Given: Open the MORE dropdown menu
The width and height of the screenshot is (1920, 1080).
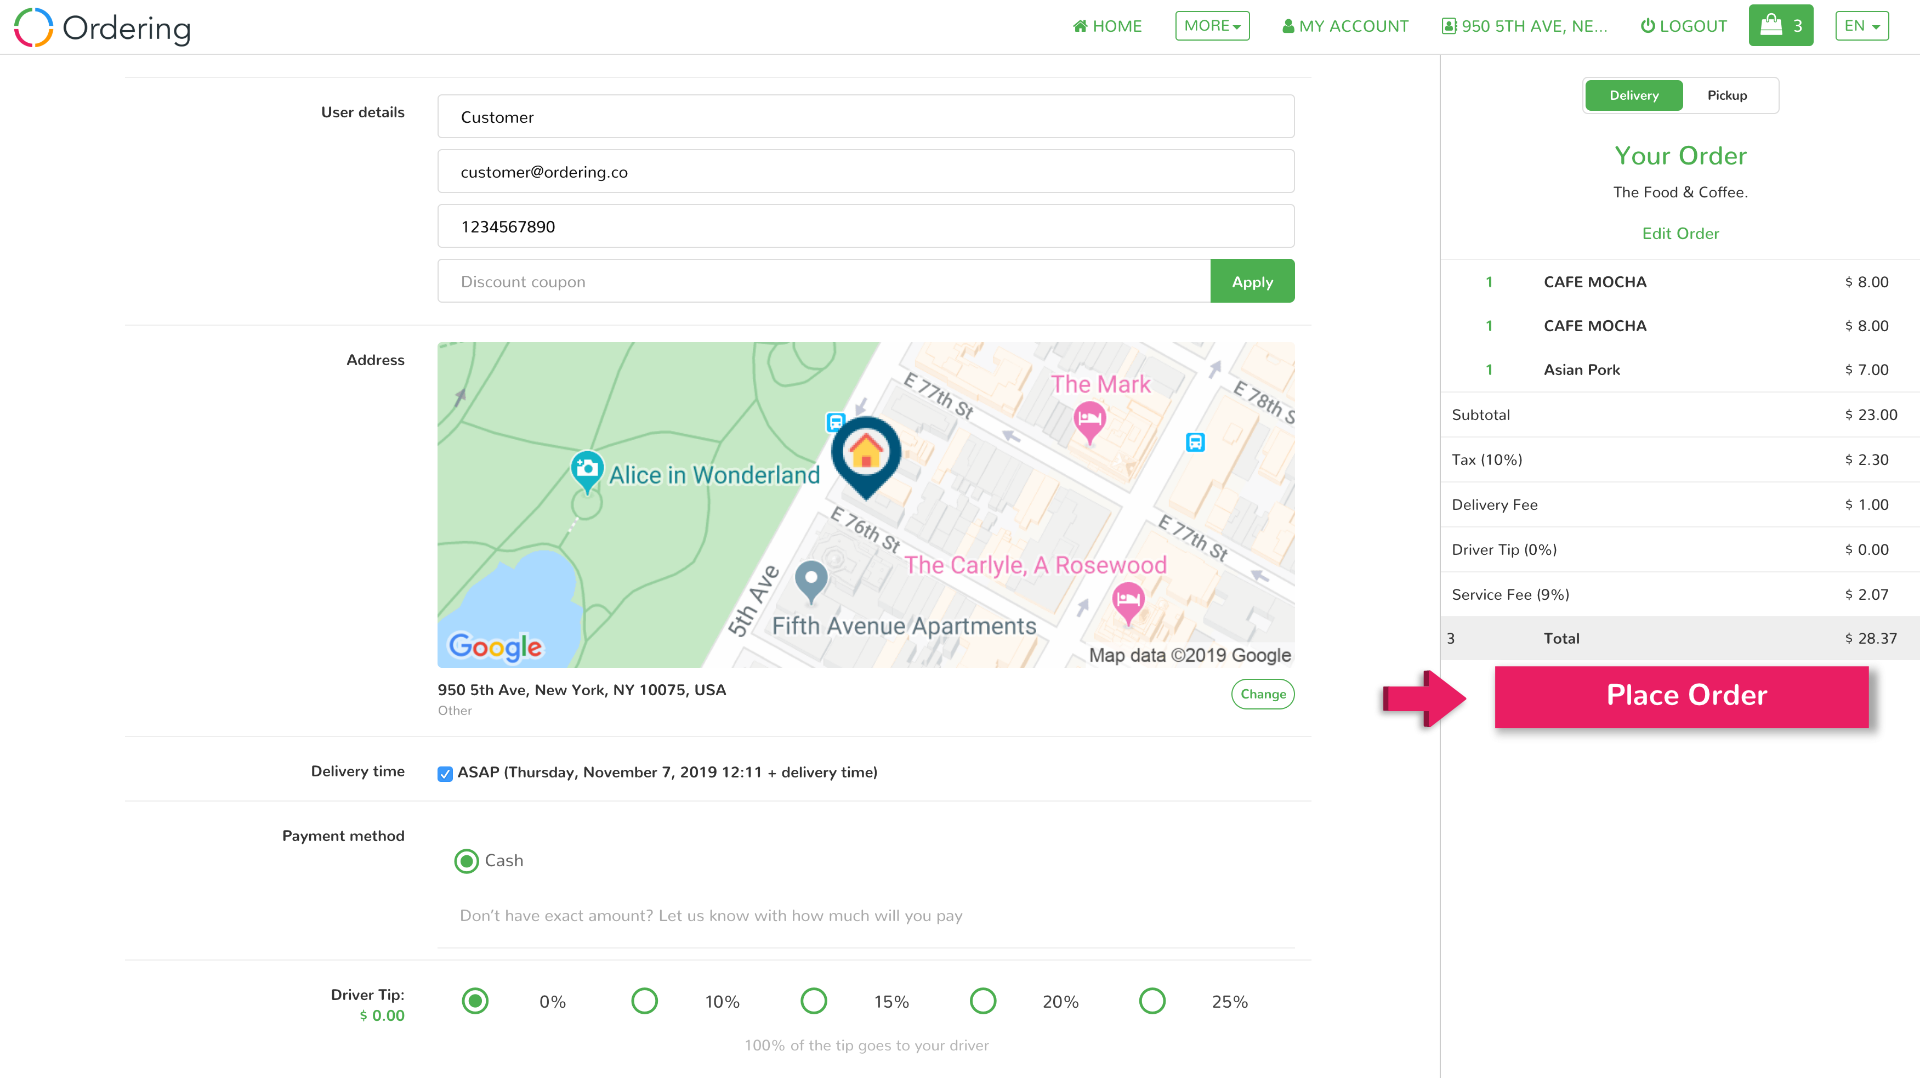Looking at the screenshot, I should pos(1212,26).
